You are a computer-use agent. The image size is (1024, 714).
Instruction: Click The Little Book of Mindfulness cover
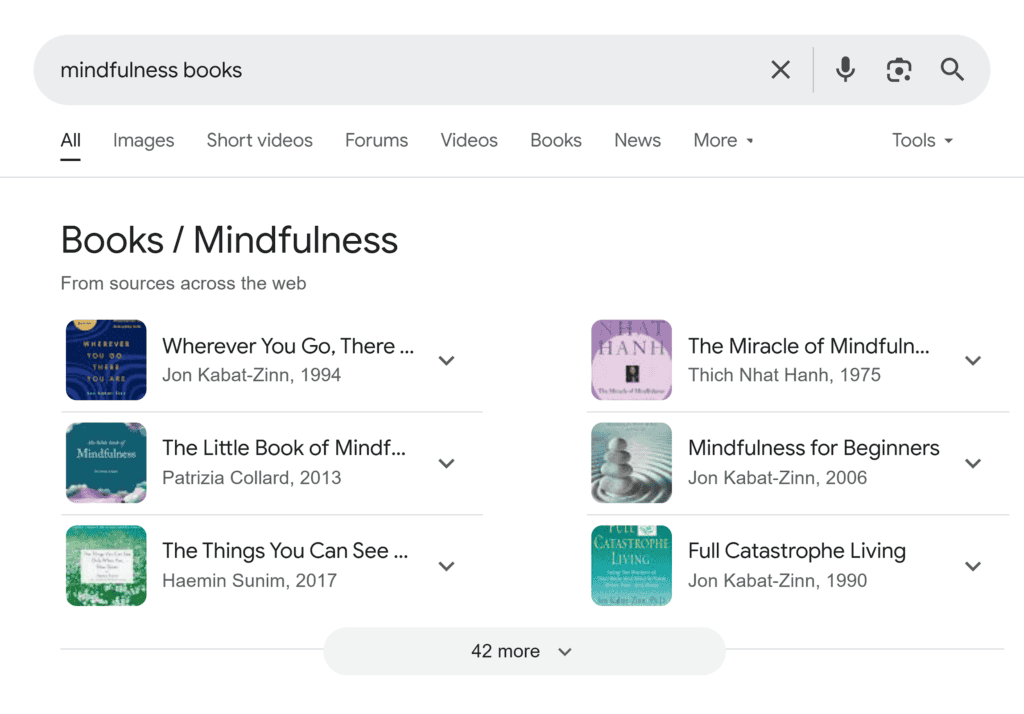pyautogui.click(x=105, y=462)
